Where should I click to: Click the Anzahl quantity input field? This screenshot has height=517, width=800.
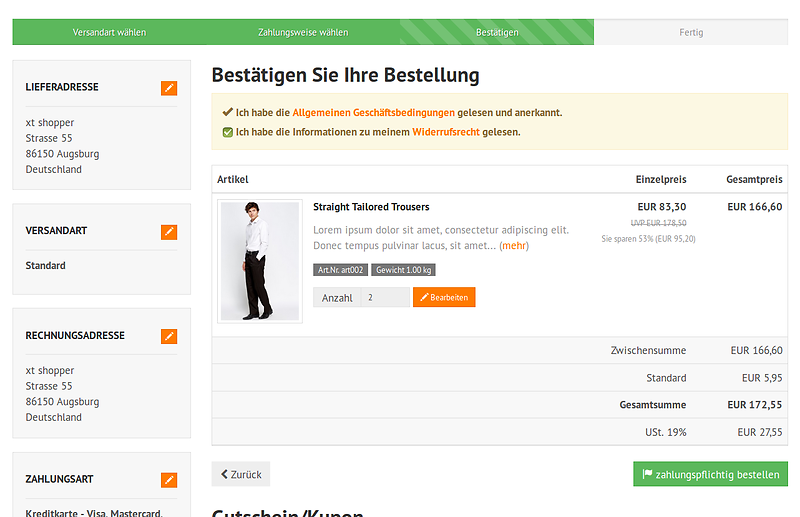click(x=385, y=298)
